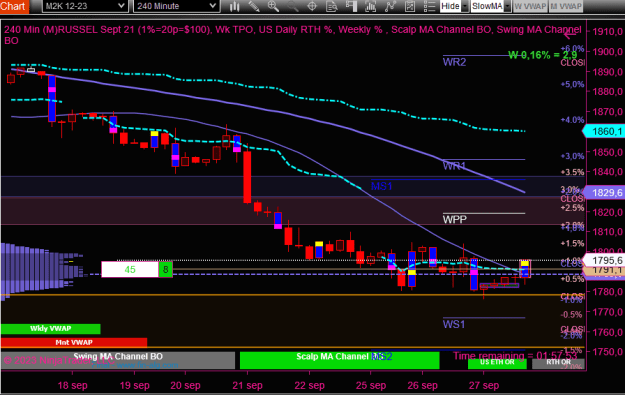This screenshot has height=395, width=625.
Task: Click the 18 sep date label
Action: click(73, 385)
